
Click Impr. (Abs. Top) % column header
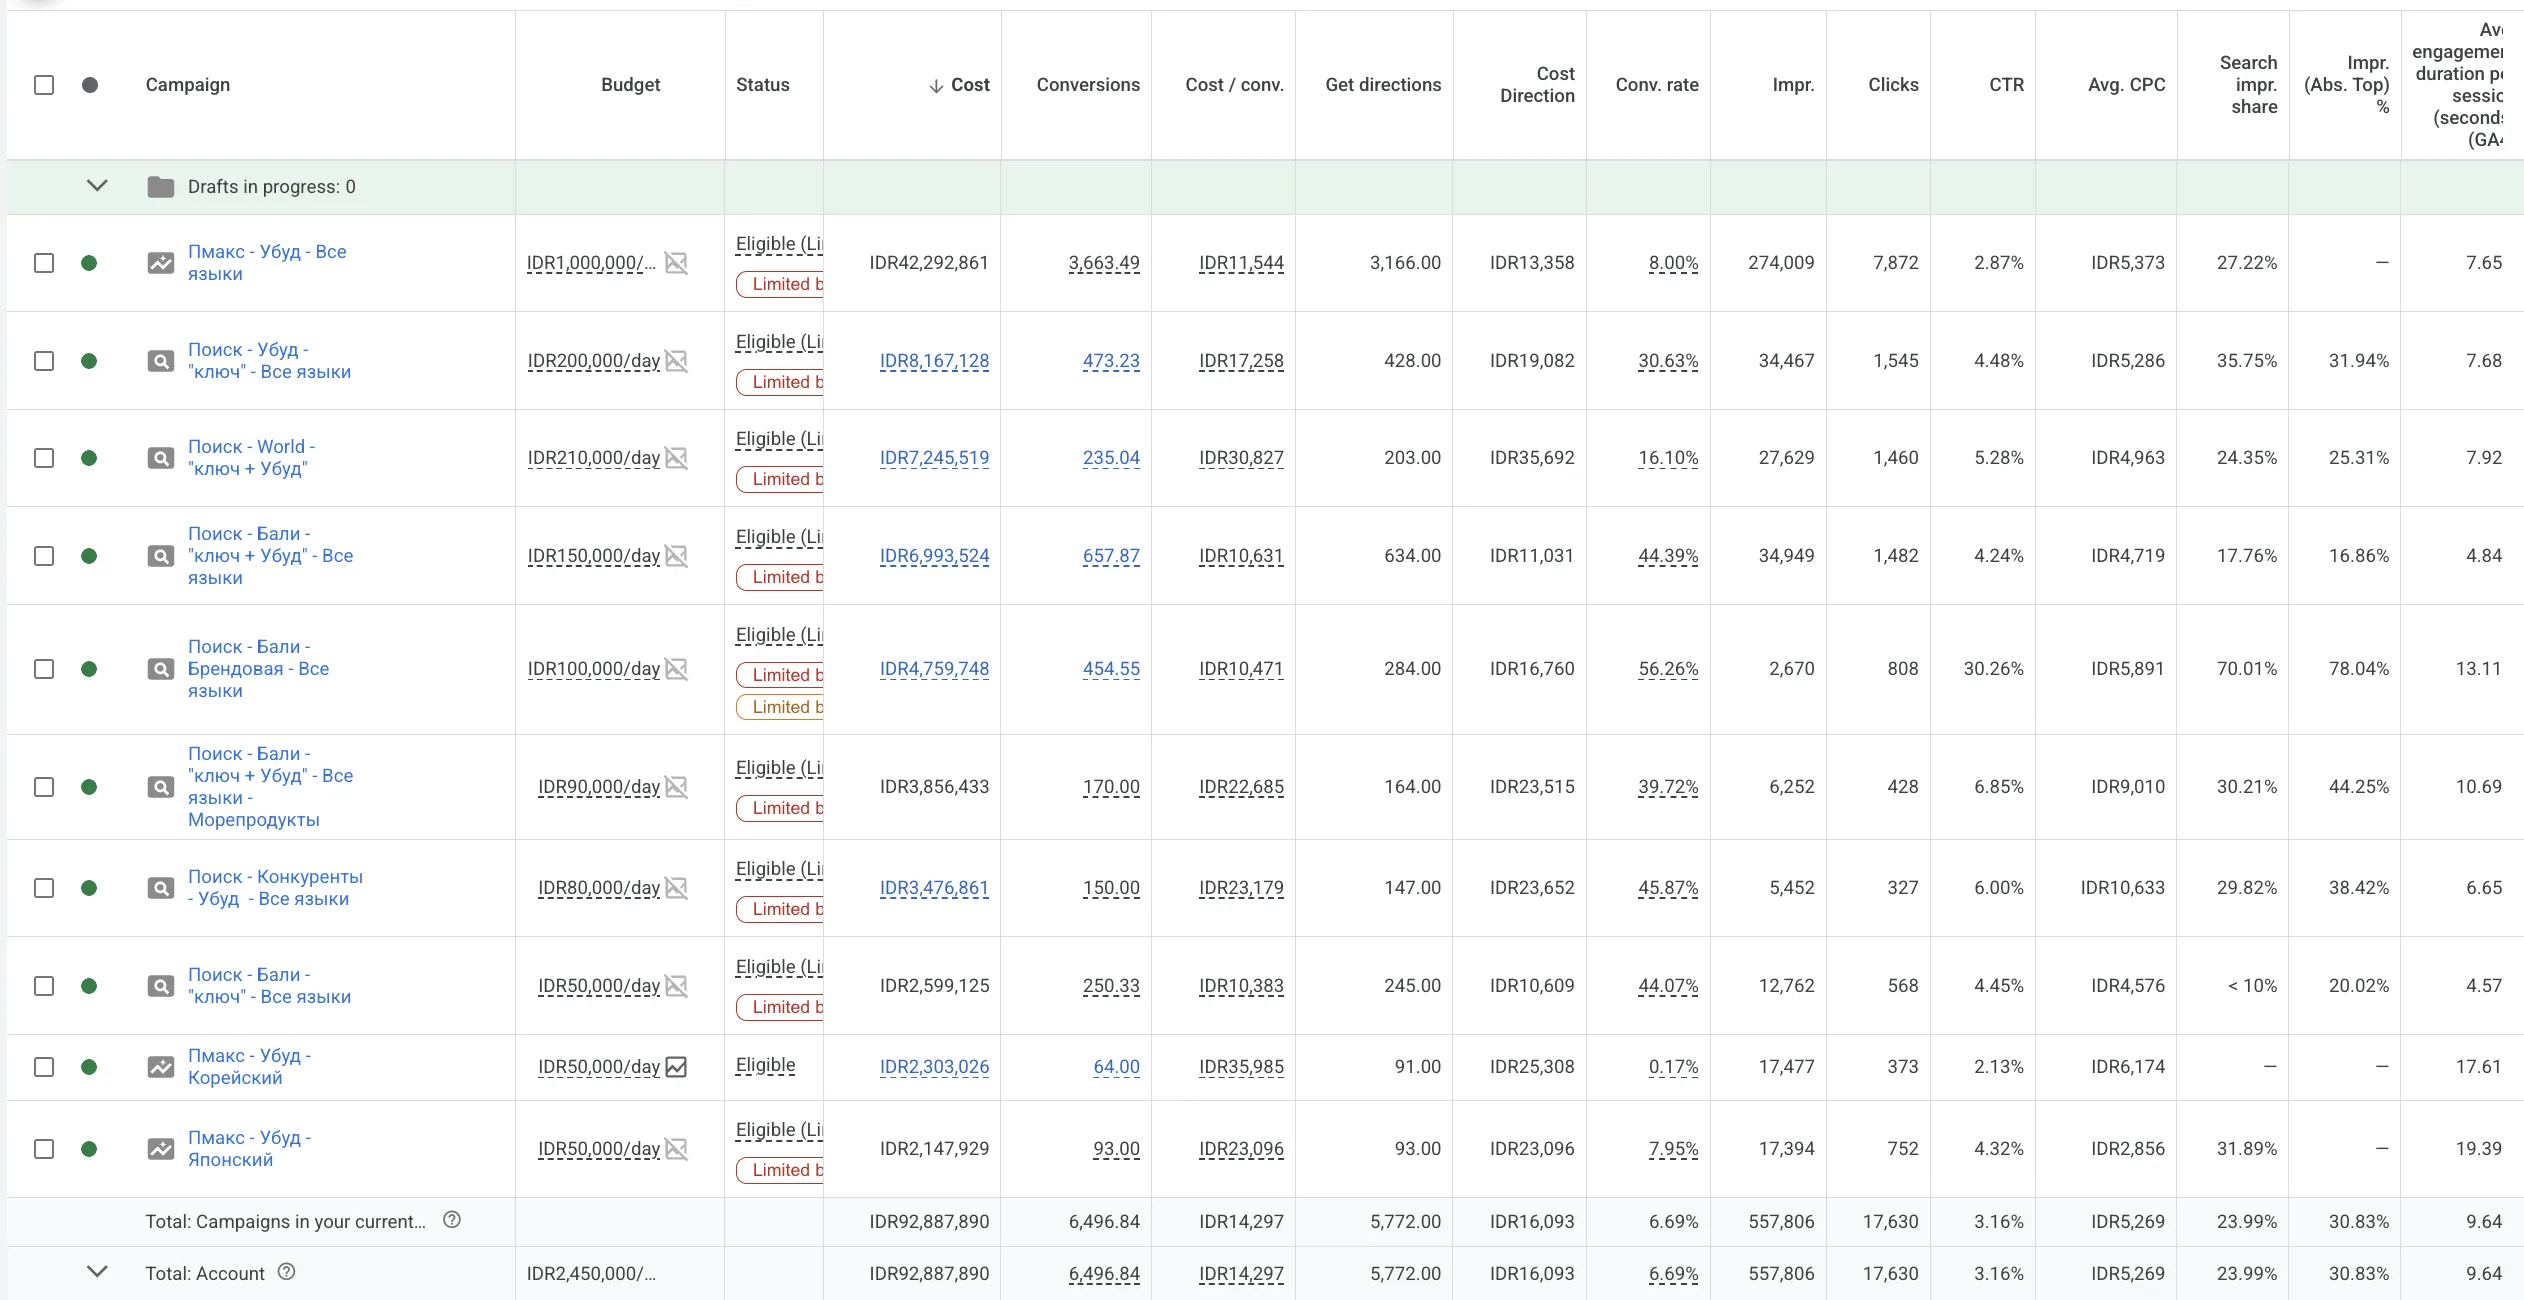tap(2346, 85)
